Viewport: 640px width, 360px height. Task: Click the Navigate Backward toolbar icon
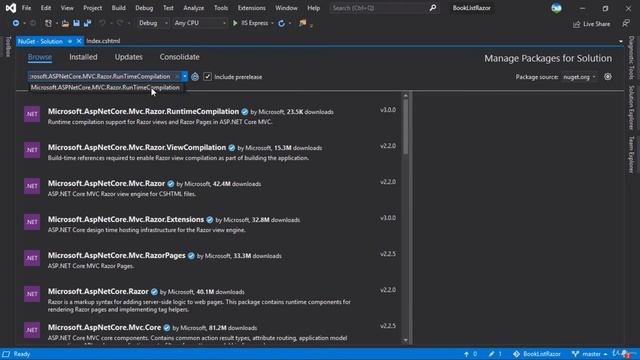click(16, 23)
